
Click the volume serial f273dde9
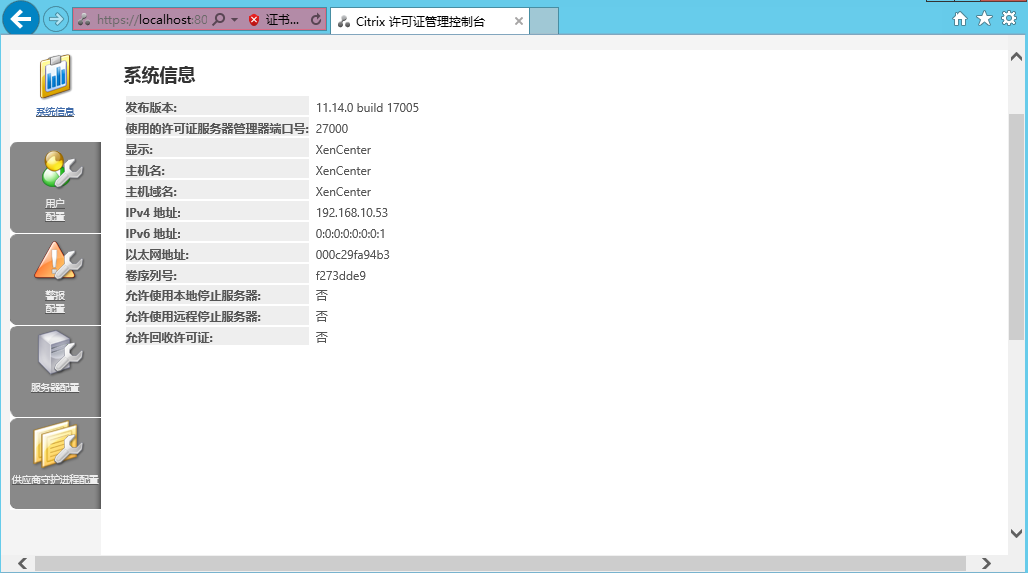coord(341,275)
